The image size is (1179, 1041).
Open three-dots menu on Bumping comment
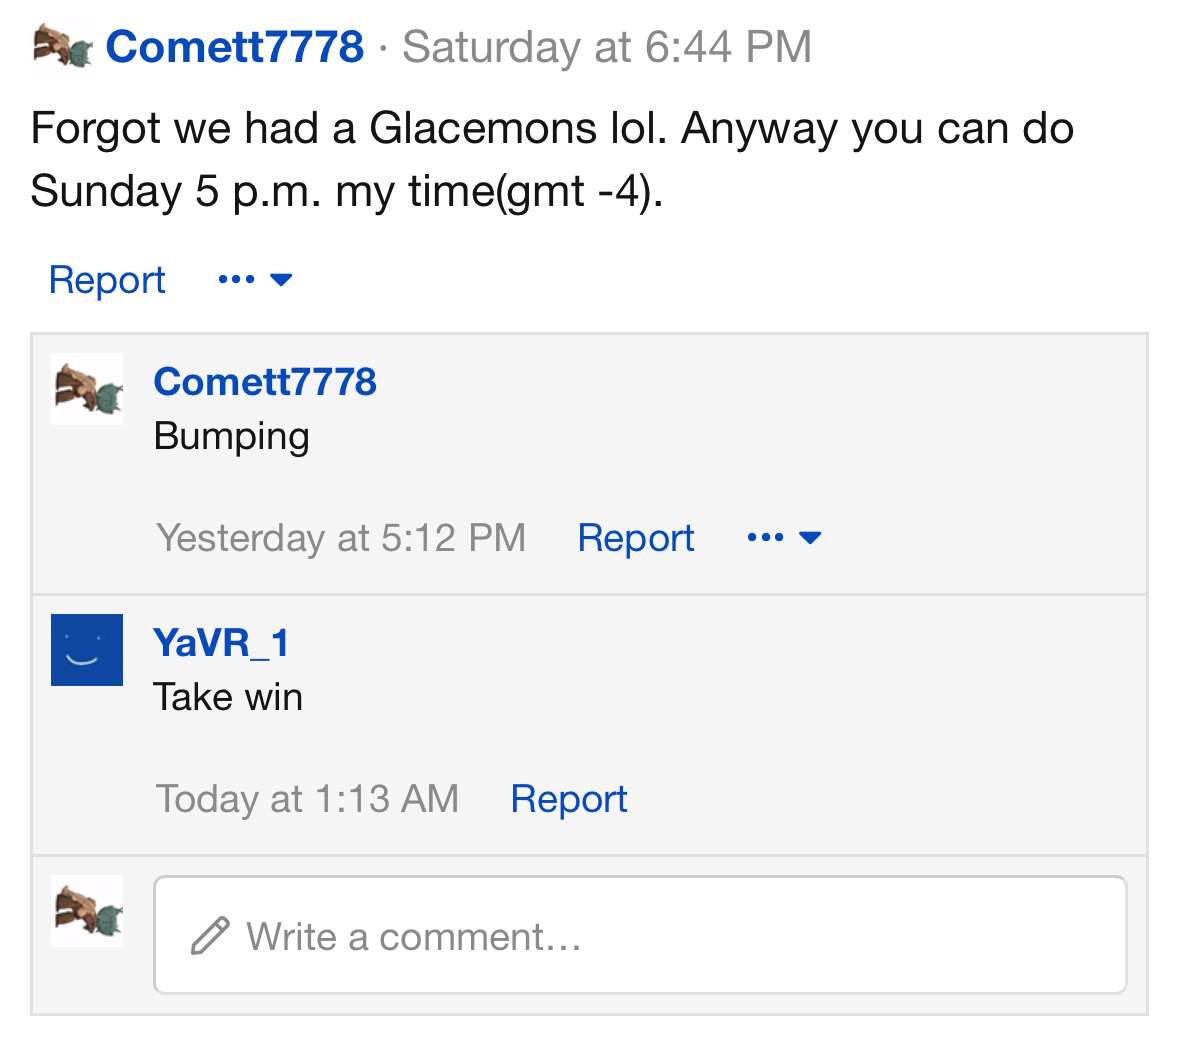tap(765, 538)
